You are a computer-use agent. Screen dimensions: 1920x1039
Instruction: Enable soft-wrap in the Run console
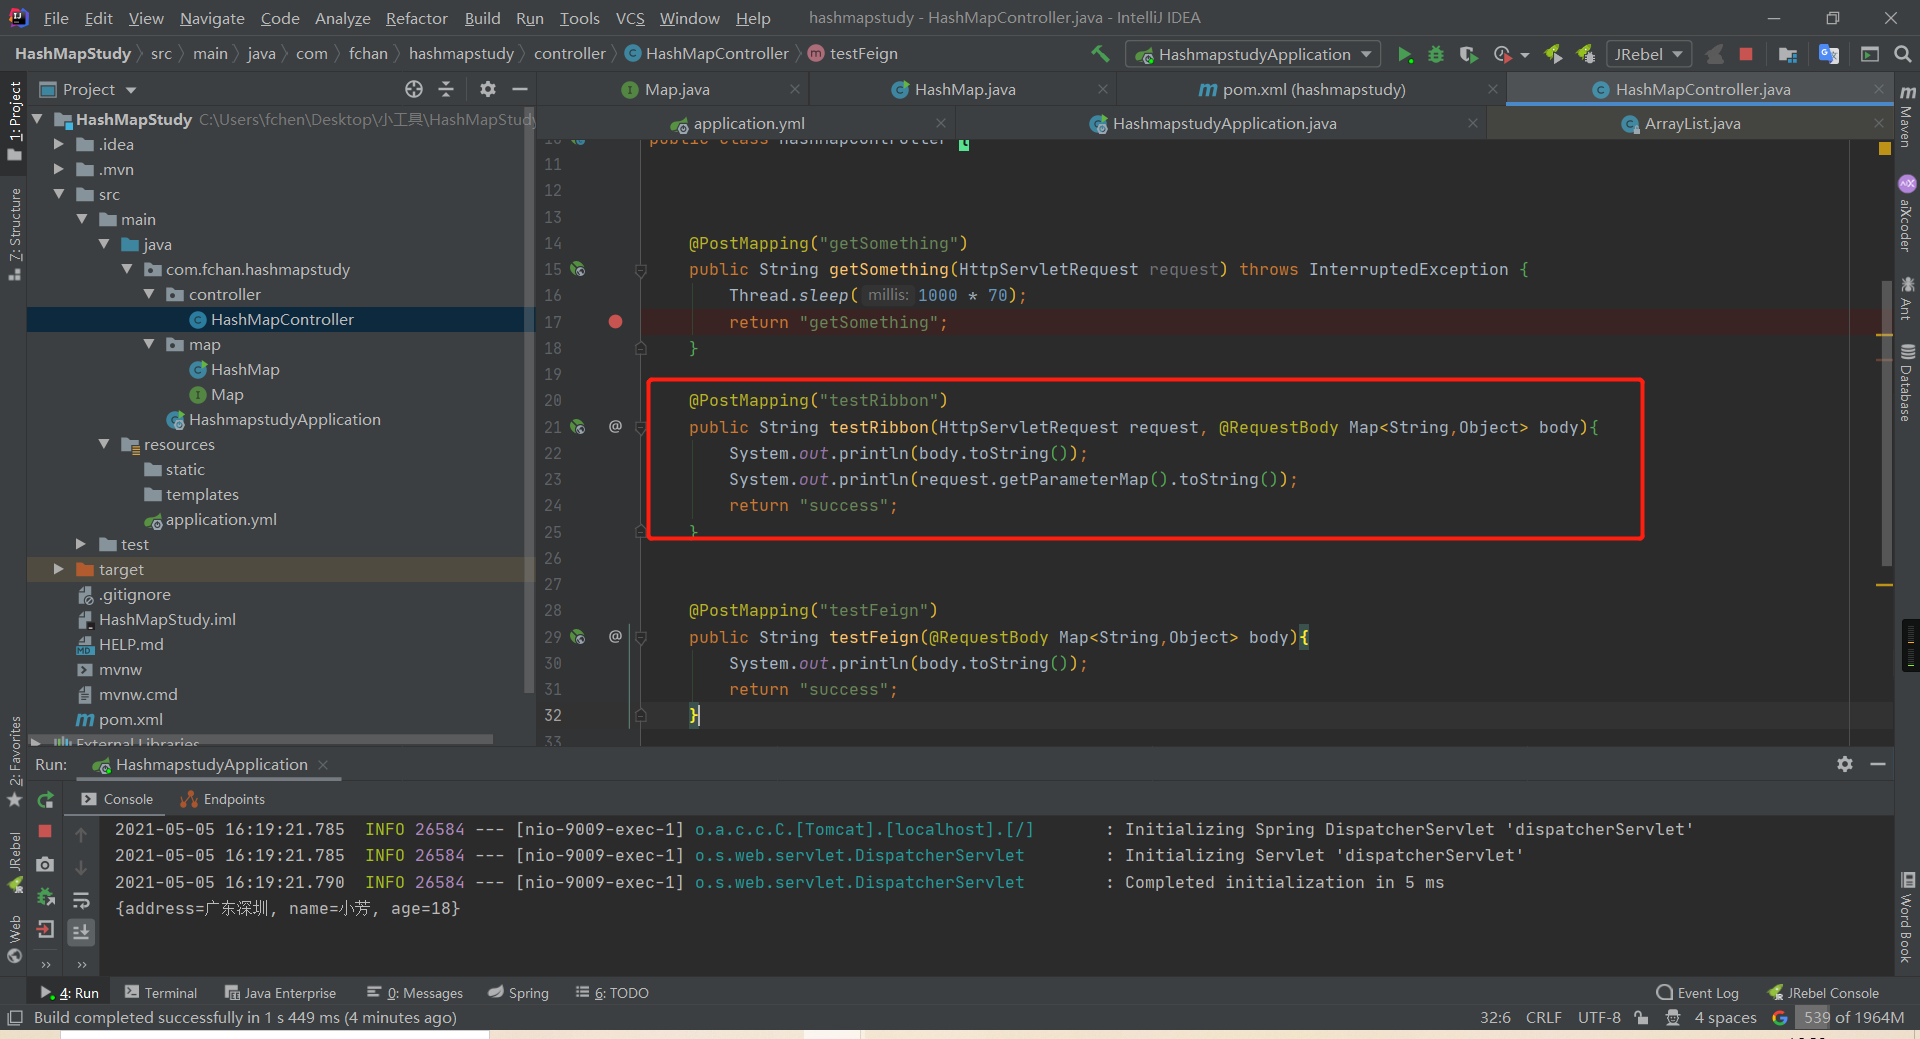(x=81, y=899)
